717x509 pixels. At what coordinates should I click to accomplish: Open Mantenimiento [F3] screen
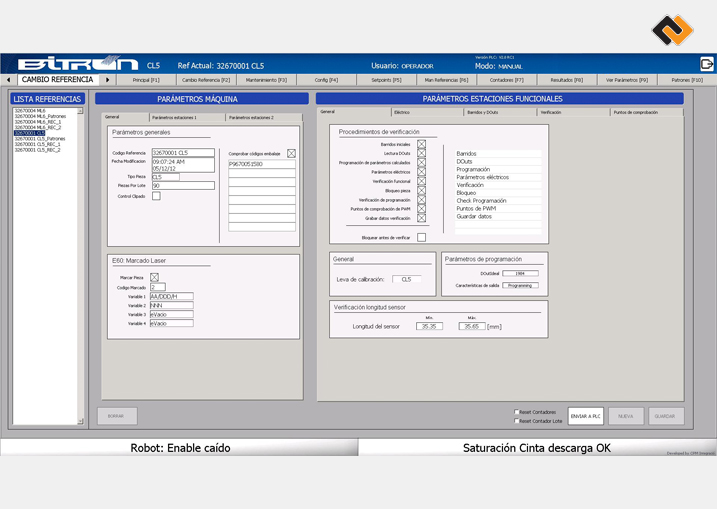tap(266, 80)
